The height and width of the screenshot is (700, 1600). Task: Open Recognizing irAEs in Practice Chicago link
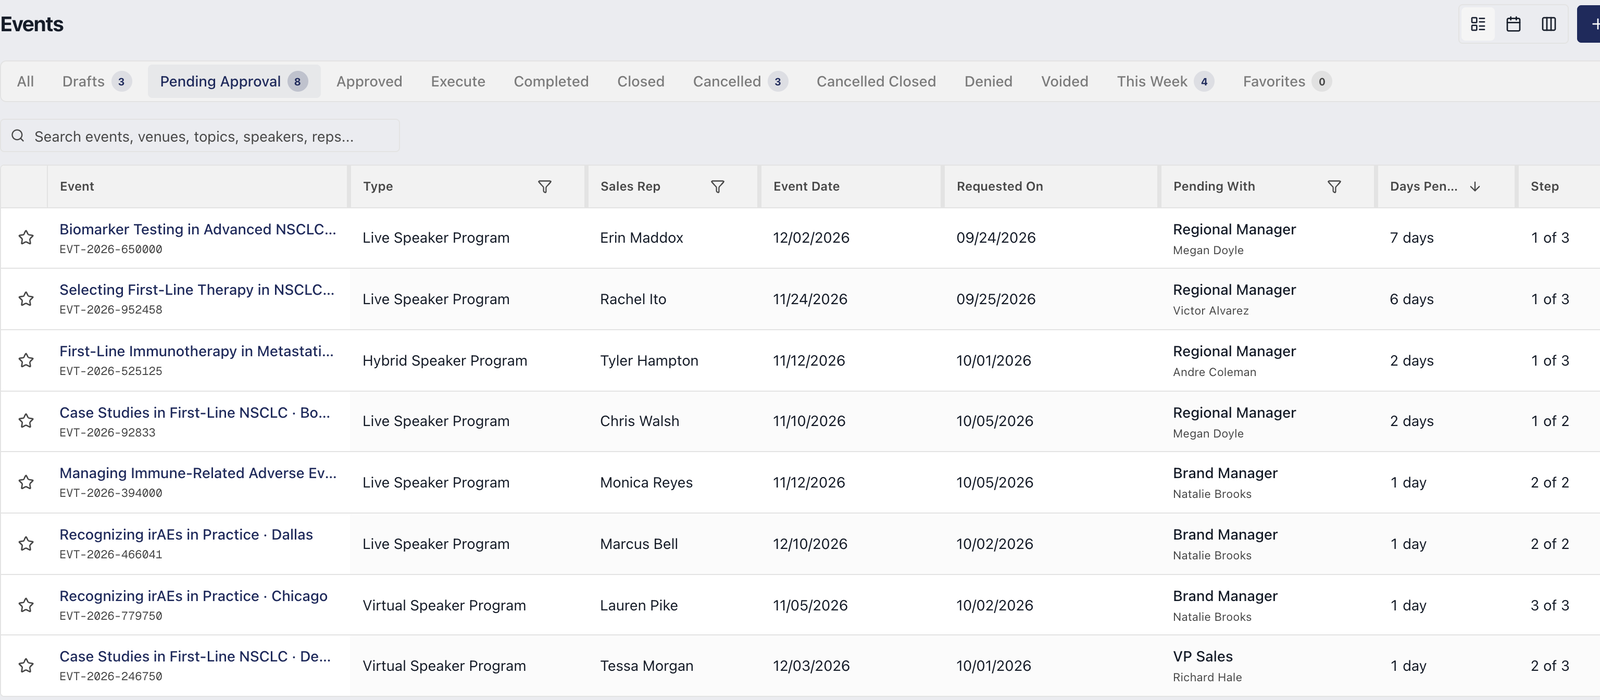click(x=193, y=596)
